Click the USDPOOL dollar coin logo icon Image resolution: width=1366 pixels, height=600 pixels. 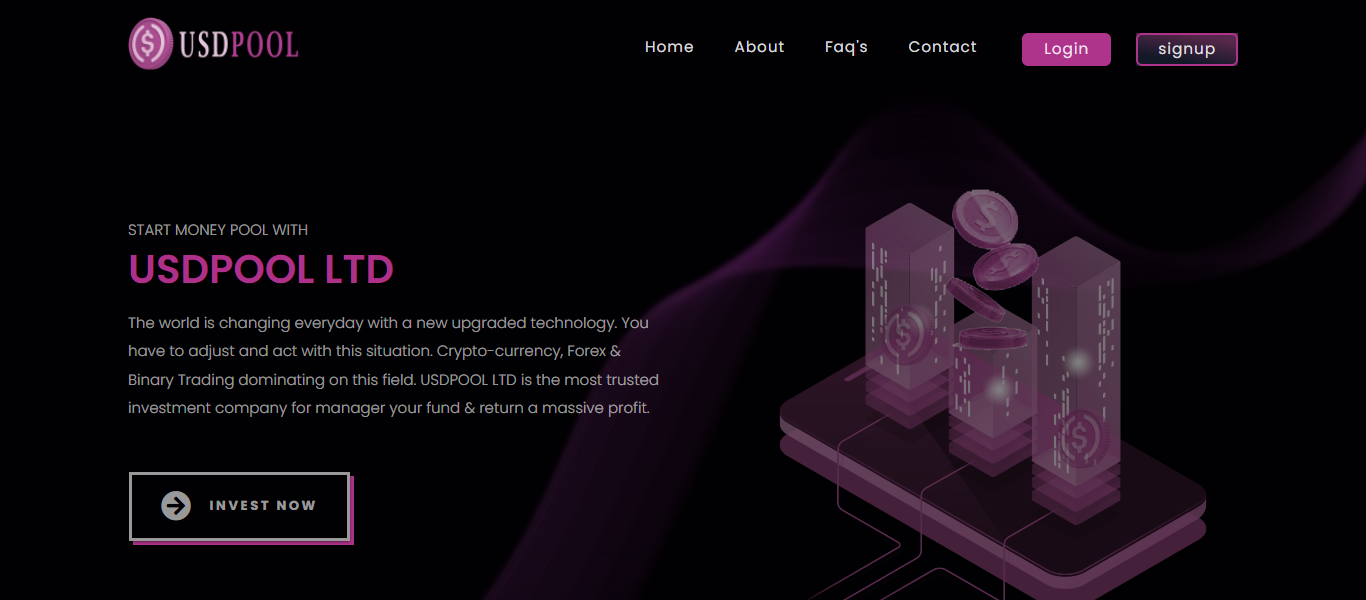coord(150,44)
